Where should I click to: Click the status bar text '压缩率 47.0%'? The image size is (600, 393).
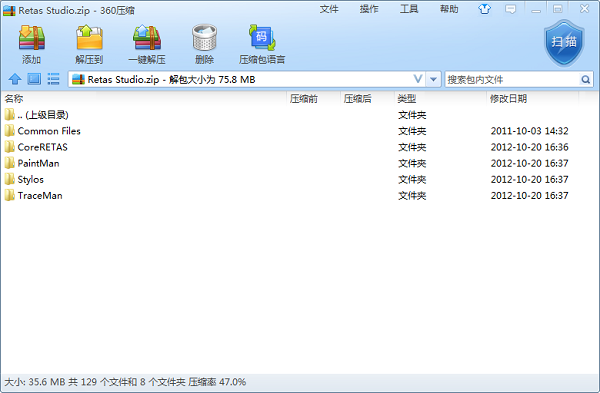[217, 382]
